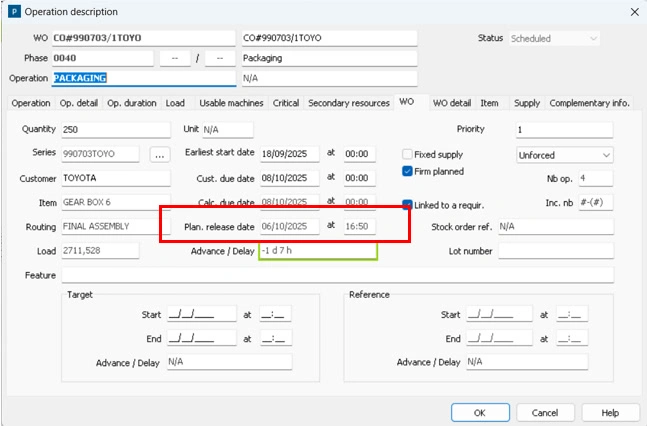Switch to the Op. duration tab
This screenshot has height=426, width=647.
point(132,103)
